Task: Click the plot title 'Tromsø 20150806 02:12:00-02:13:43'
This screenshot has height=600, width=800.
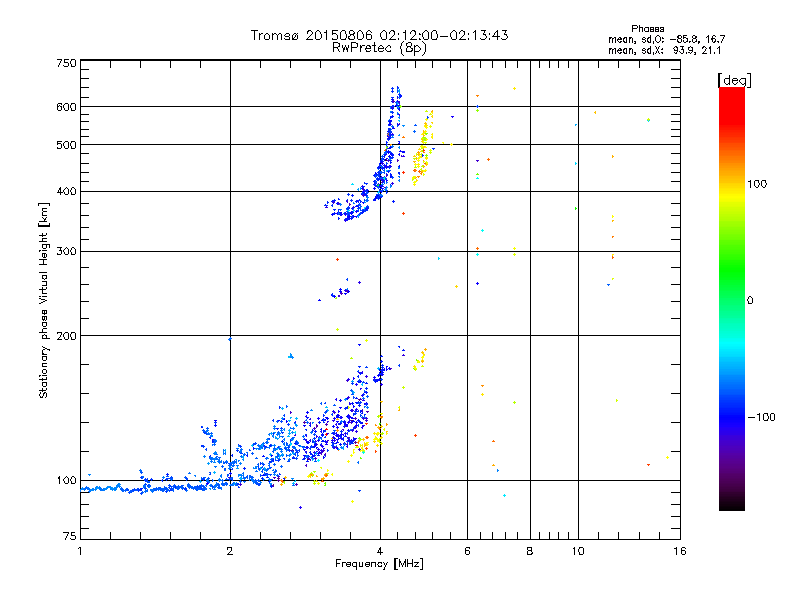Action: [379, 35]
